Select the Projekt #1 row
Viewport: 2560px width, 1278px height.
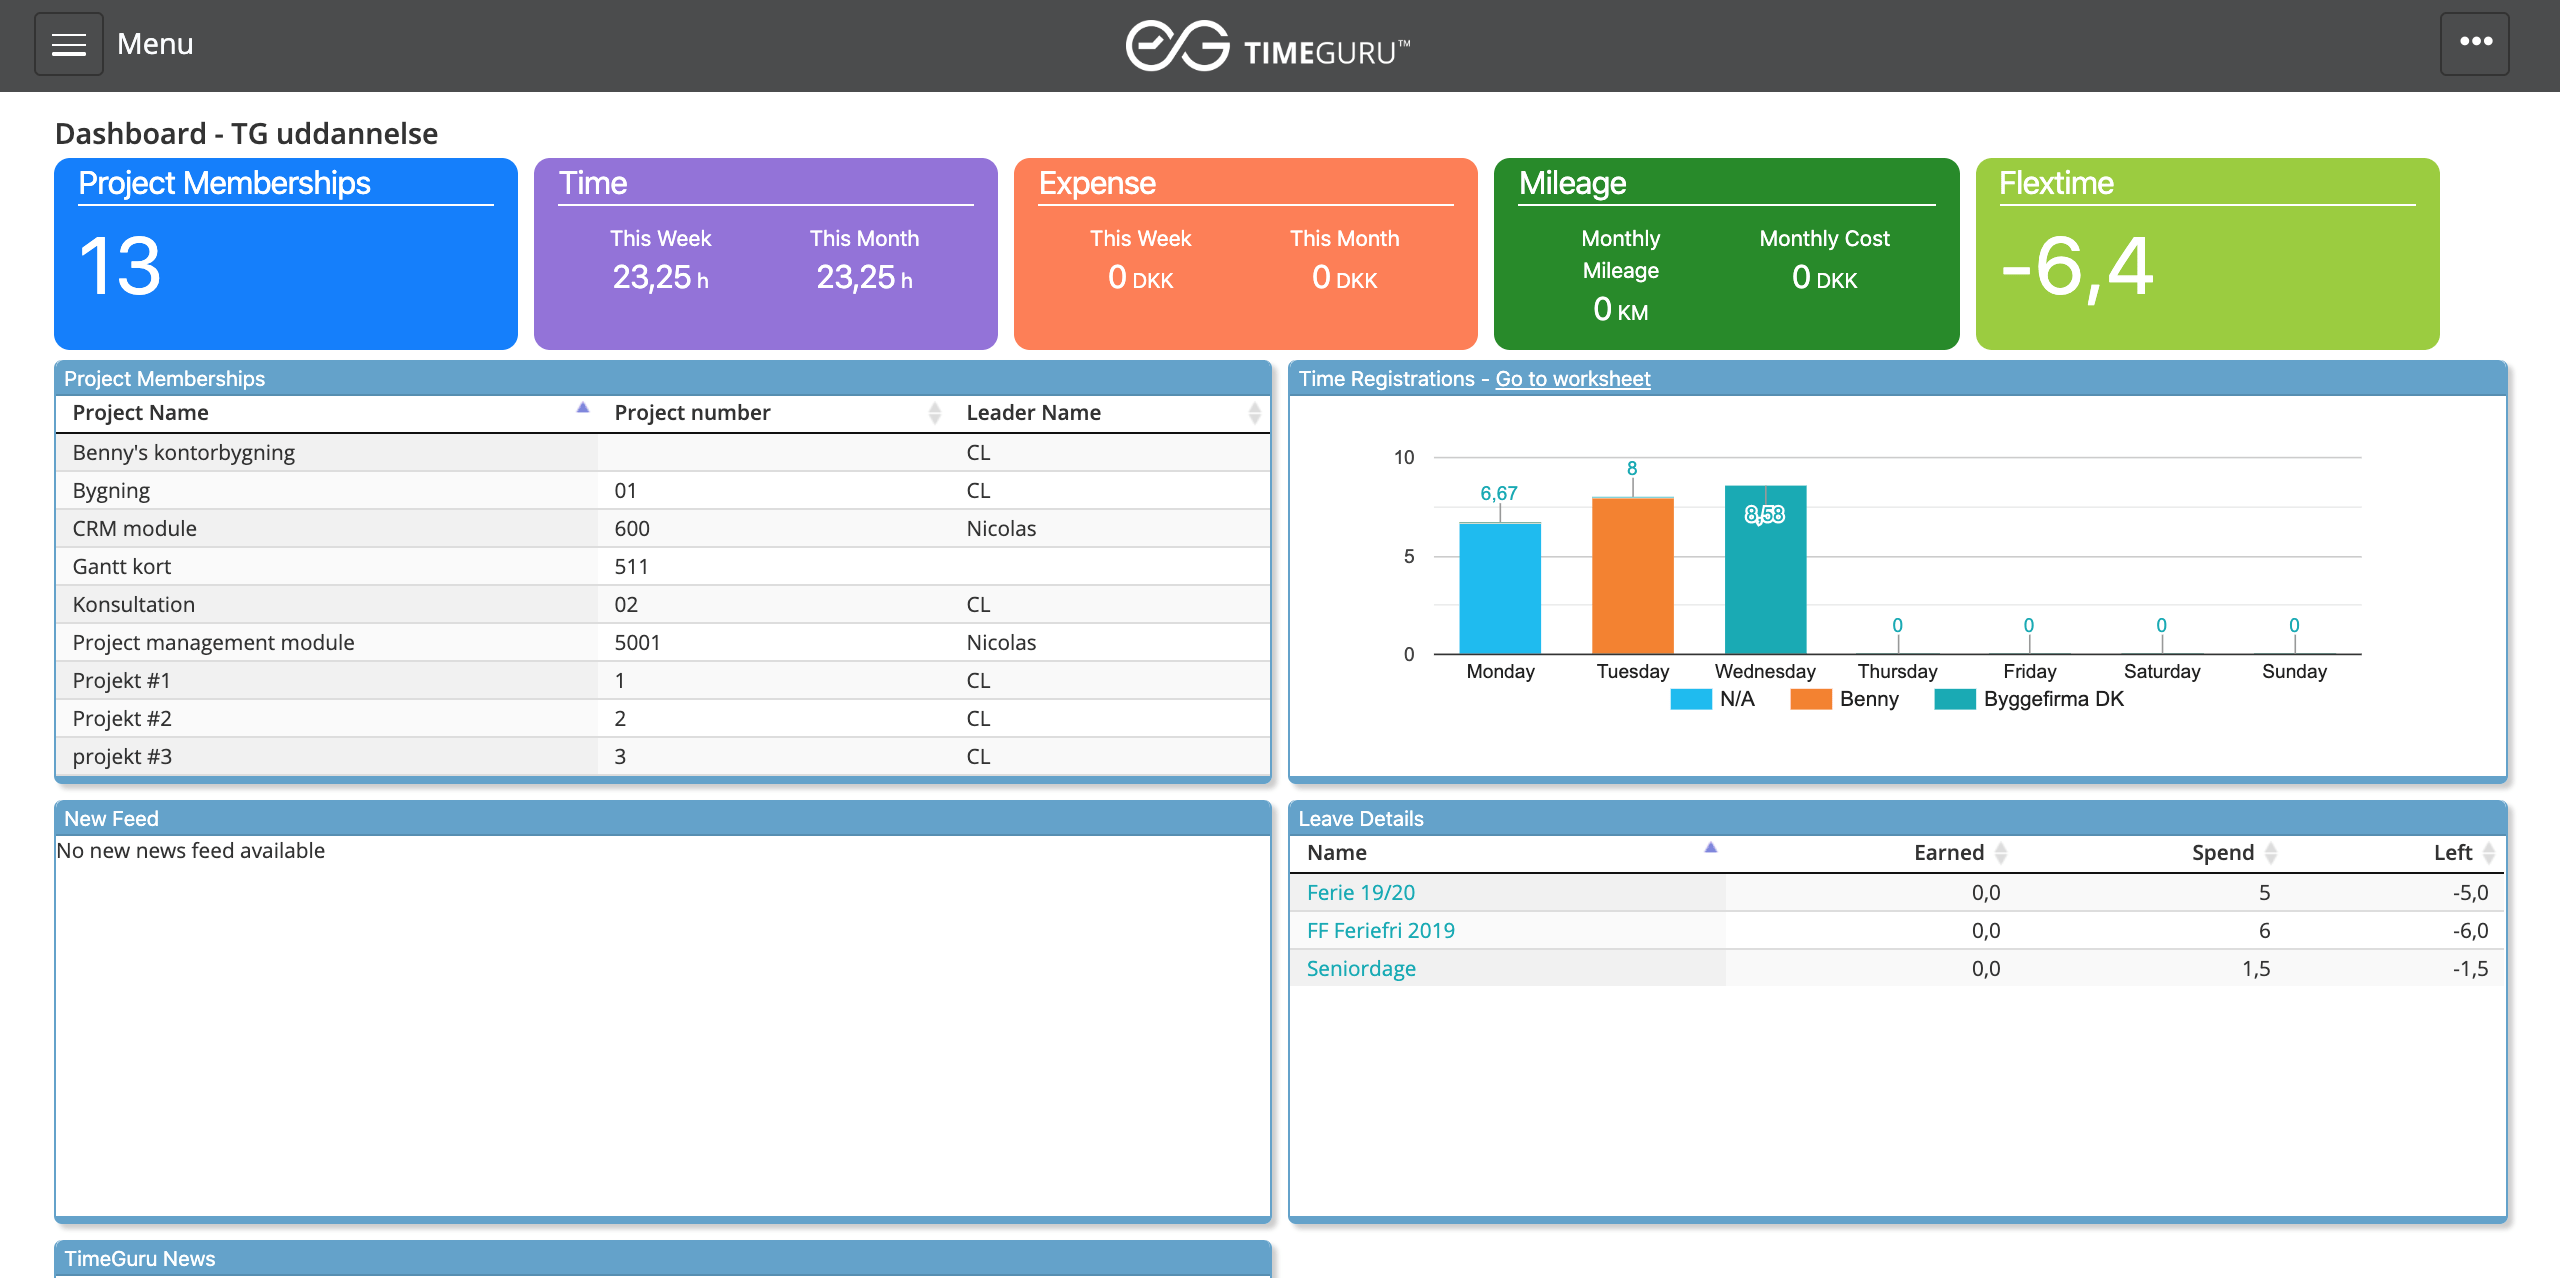[x=663, y=681]
